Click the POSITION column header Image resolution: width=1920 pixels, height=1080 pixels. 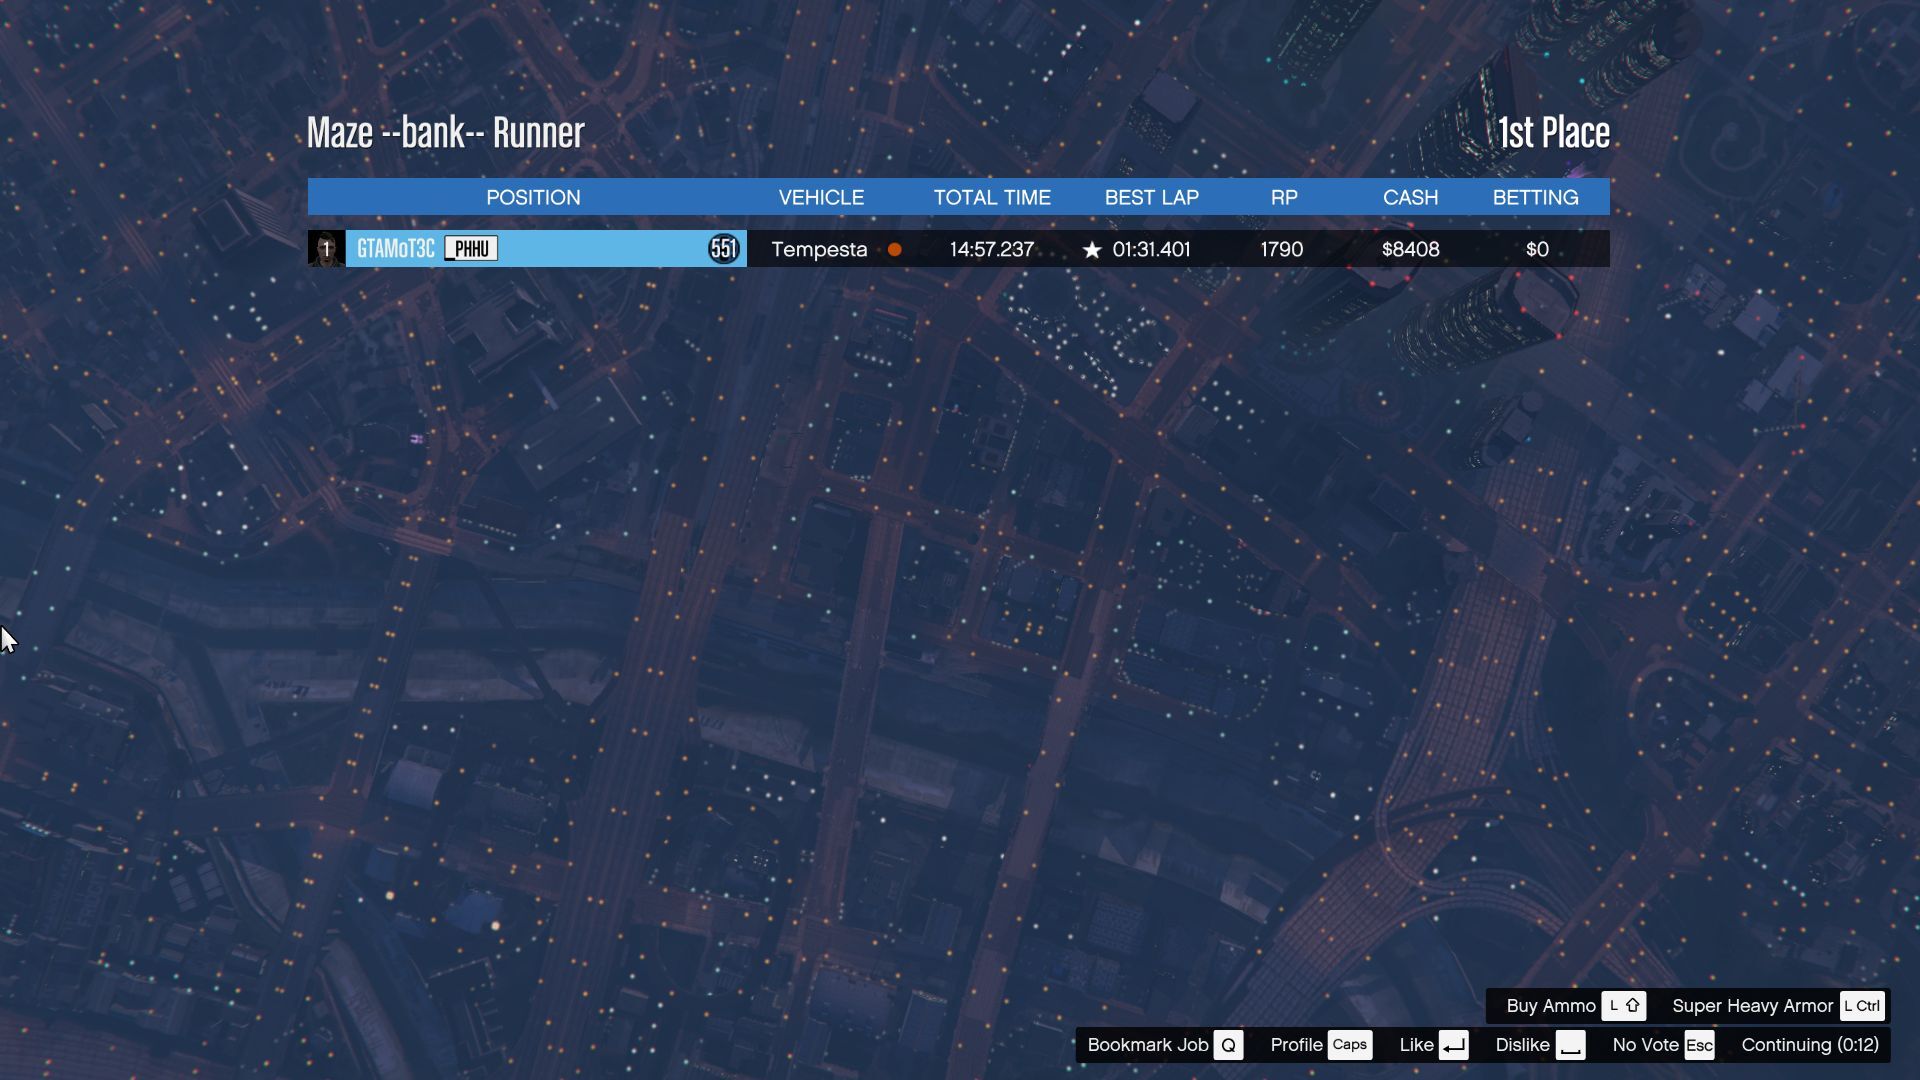[533, 198]
